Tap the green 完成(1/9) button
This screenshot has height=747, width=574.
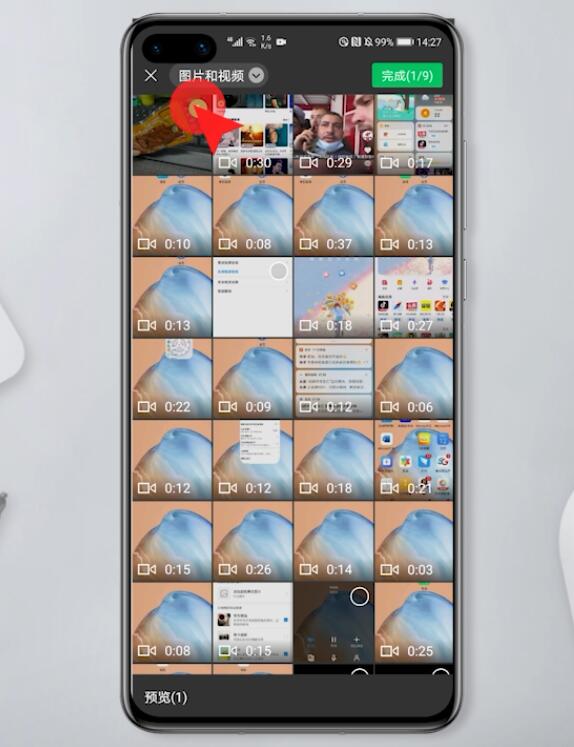[407, 75]
